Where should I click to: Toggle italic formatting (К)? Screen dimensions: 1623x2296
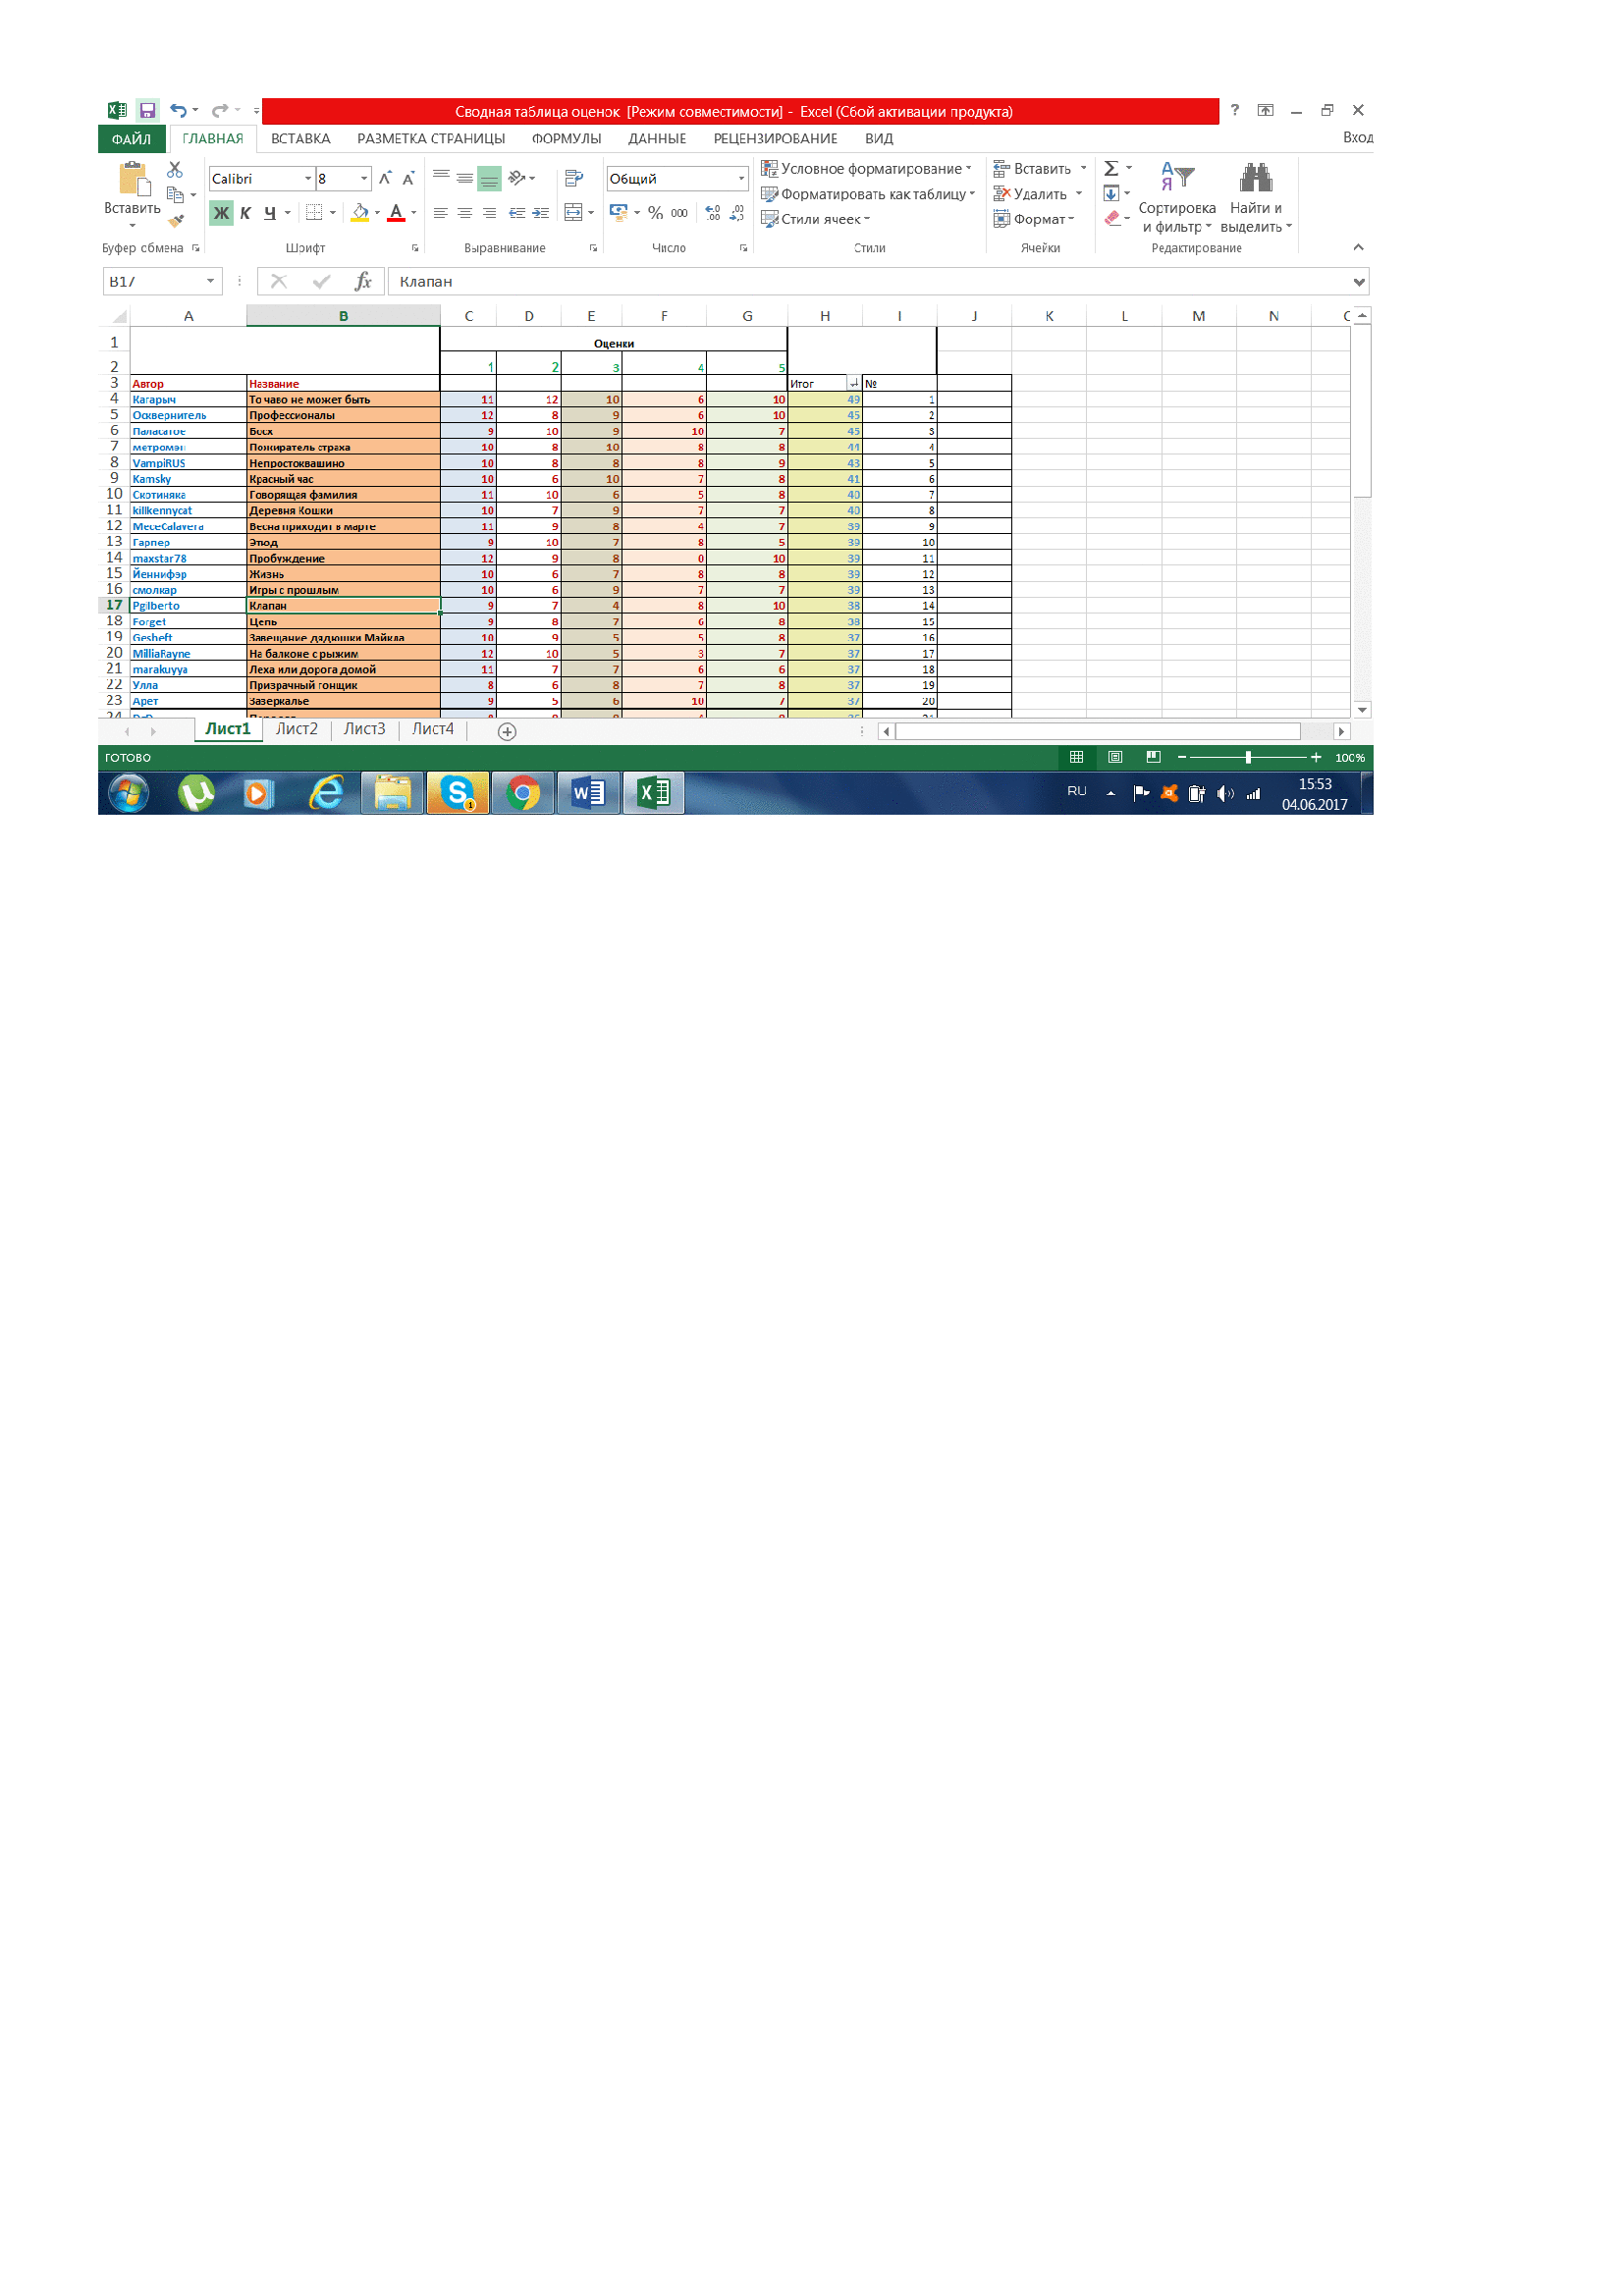tap(246, 213)
